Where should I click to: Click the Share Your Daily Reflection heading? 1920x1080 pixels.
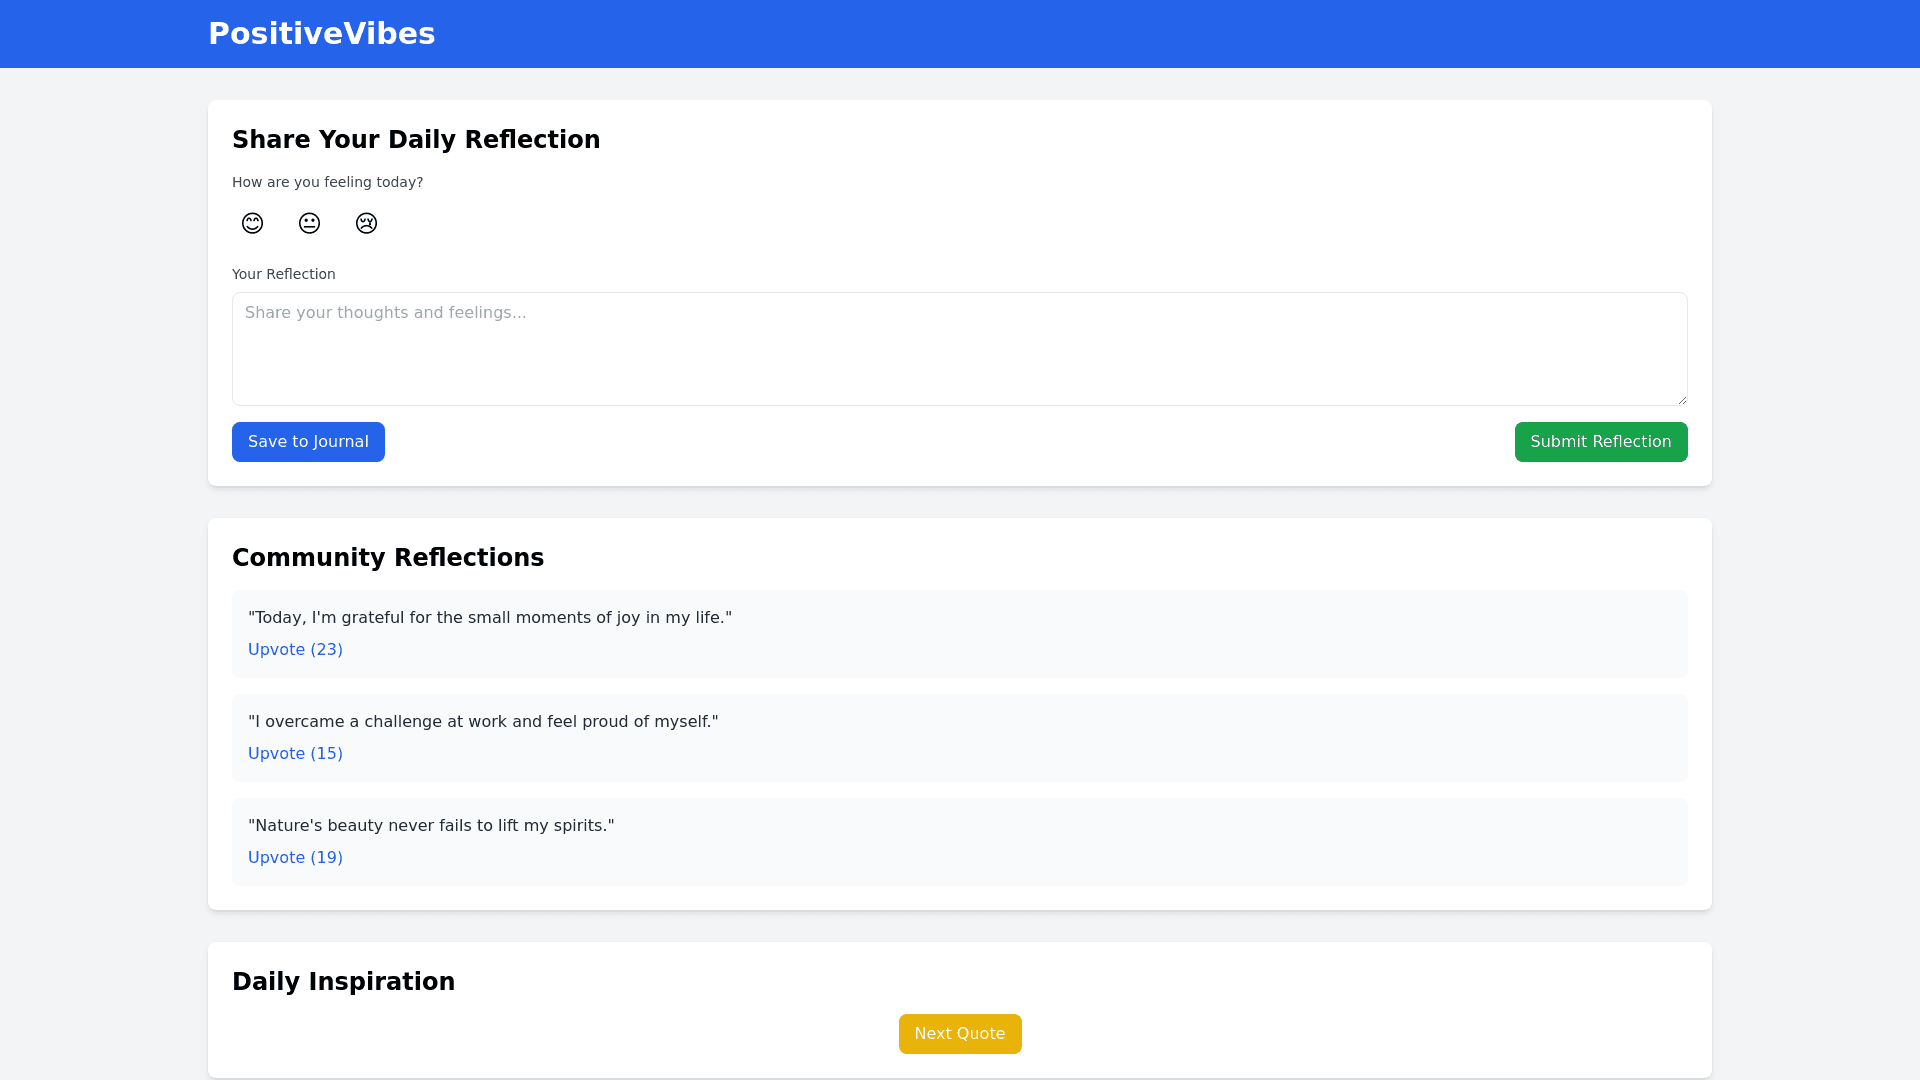point(416,140)
